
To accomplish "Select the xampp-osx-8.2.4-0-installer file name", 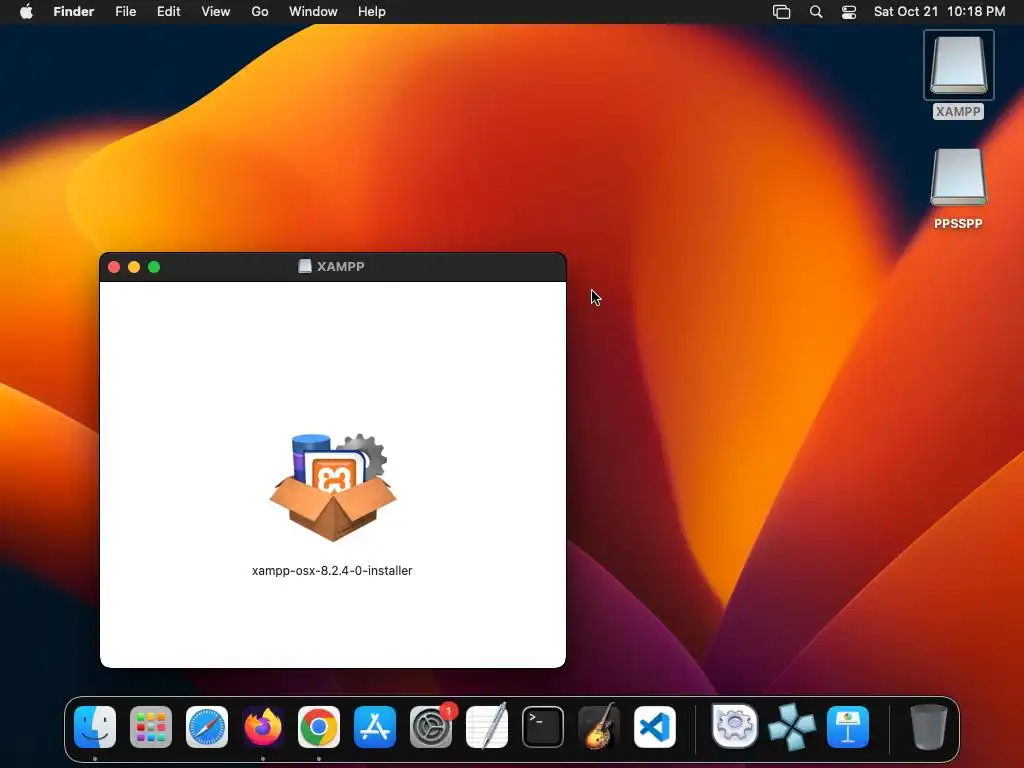I will (332, 571).
